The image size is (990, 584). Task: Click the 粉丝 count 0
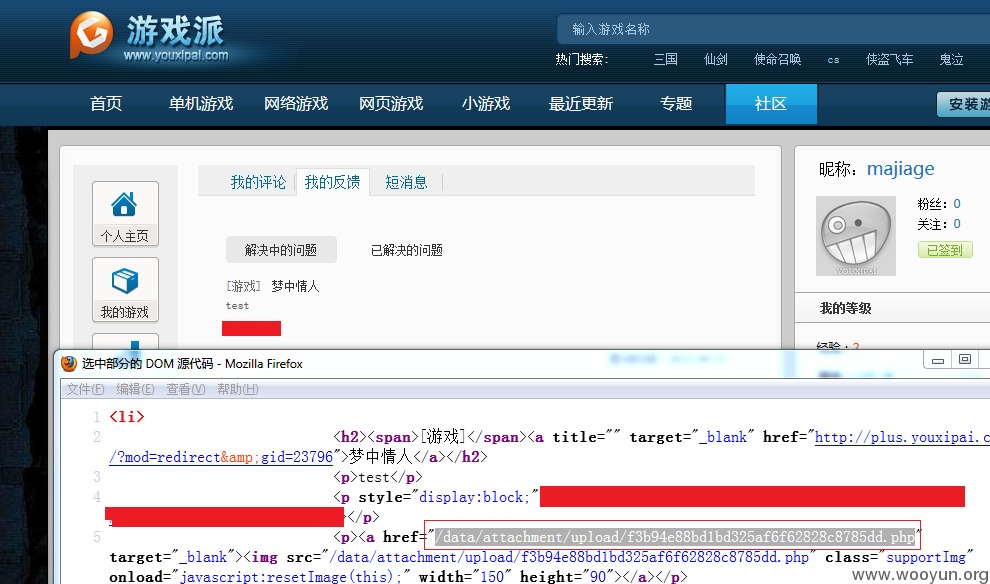click(x=957, y=203)
